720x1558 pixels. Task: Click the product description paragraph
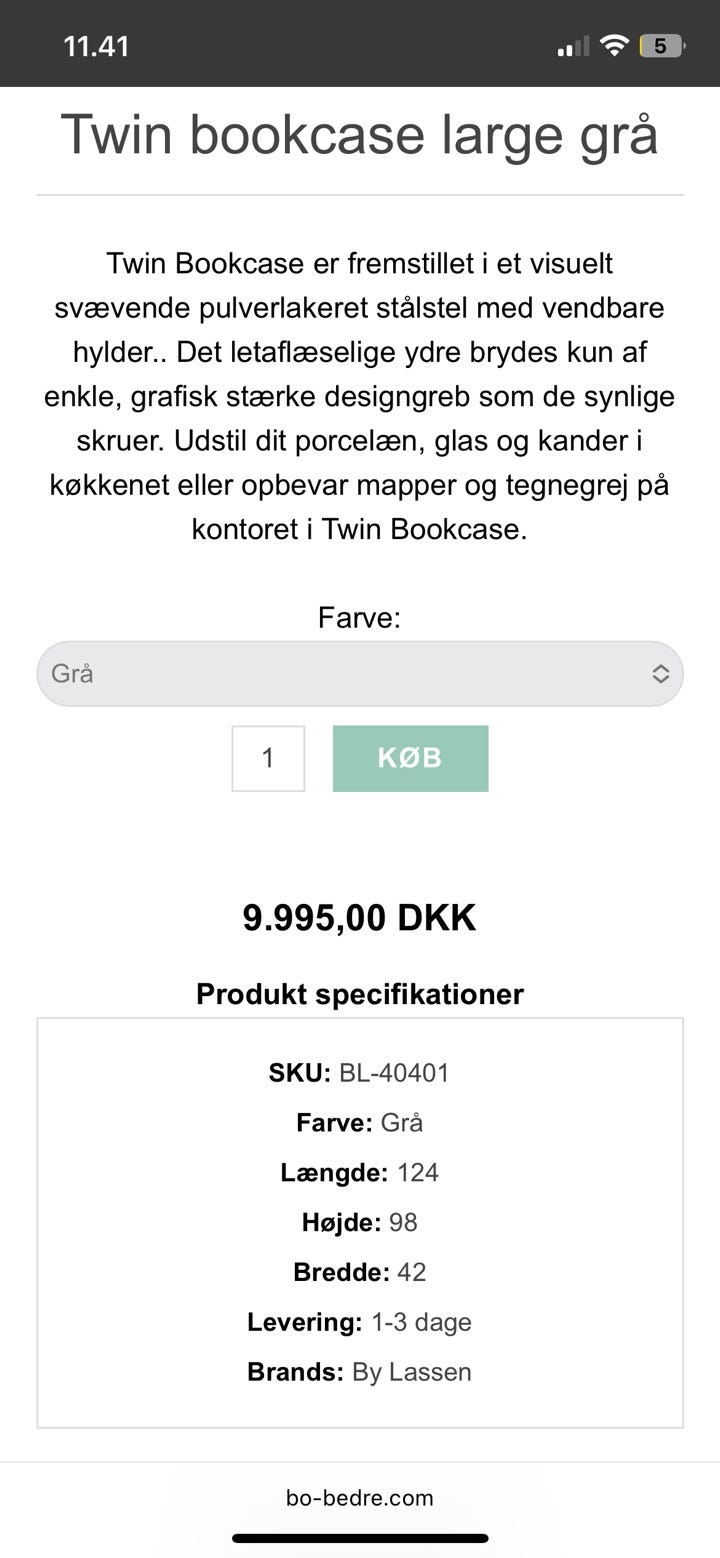[x=360, y=396]
